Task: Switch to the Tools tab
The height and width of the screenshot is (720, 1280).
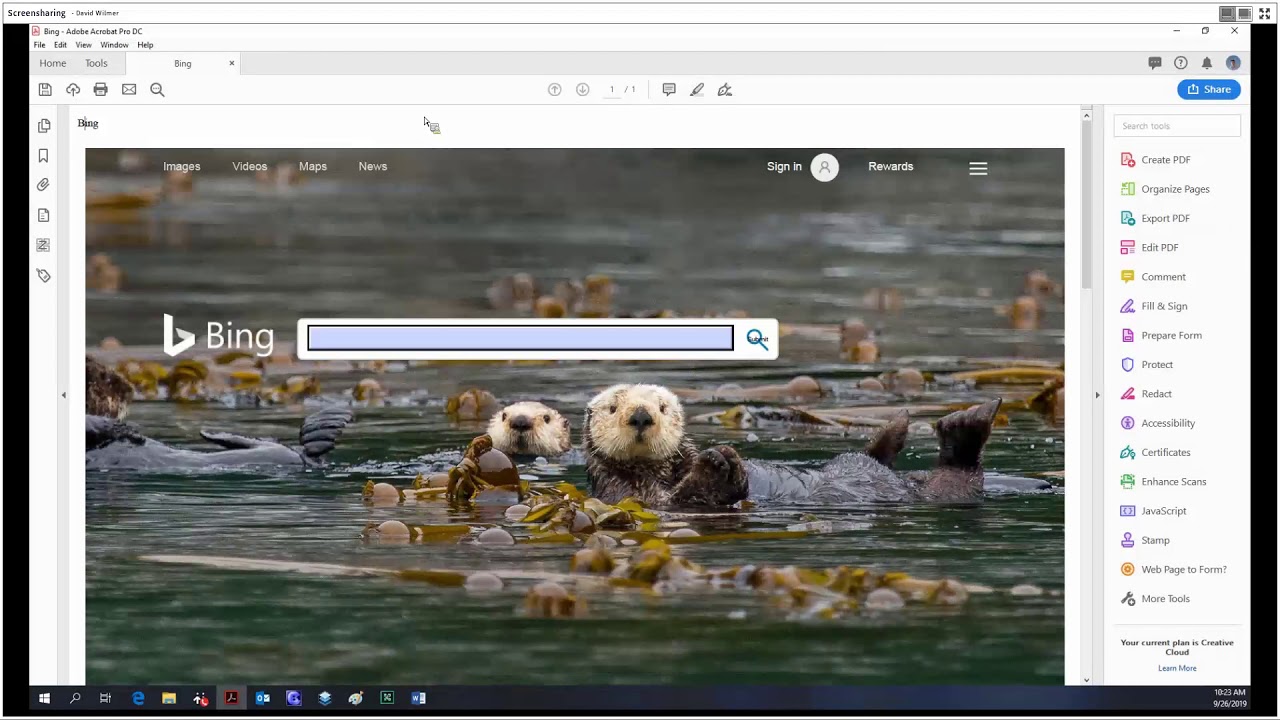Action: coord(96,63)
